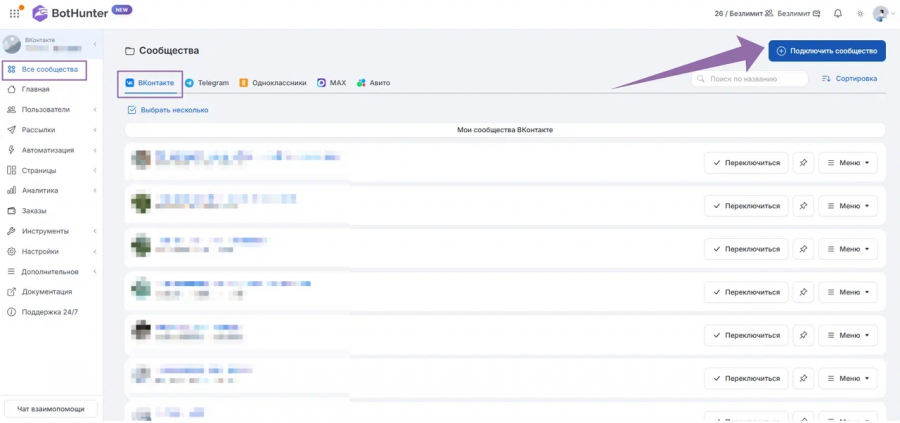Viewport: 900px width, 423px height.
Task: Pin the sixth community in the list
Action: point(804,378)
